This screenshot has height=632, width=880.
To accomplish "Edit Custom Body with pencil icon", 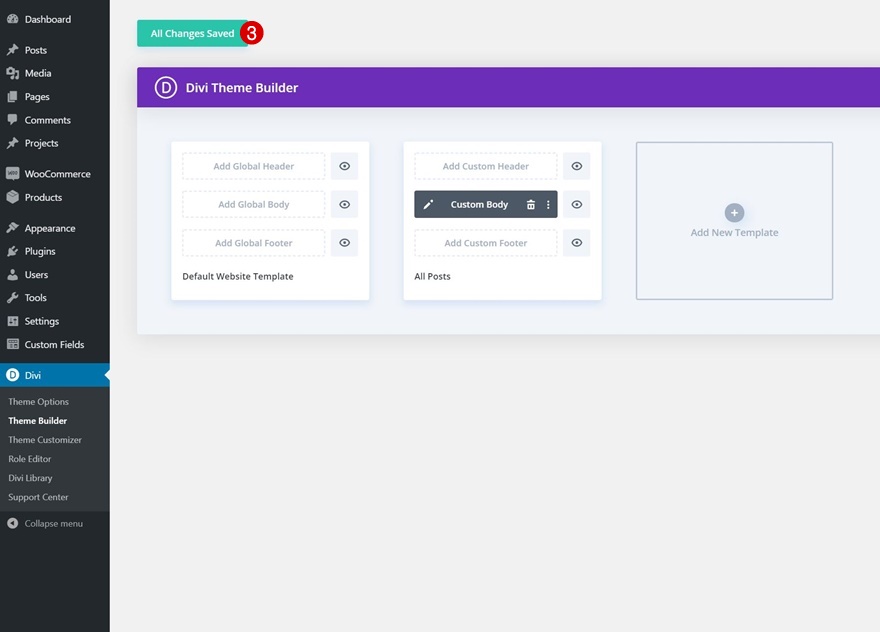I will 428,204.
